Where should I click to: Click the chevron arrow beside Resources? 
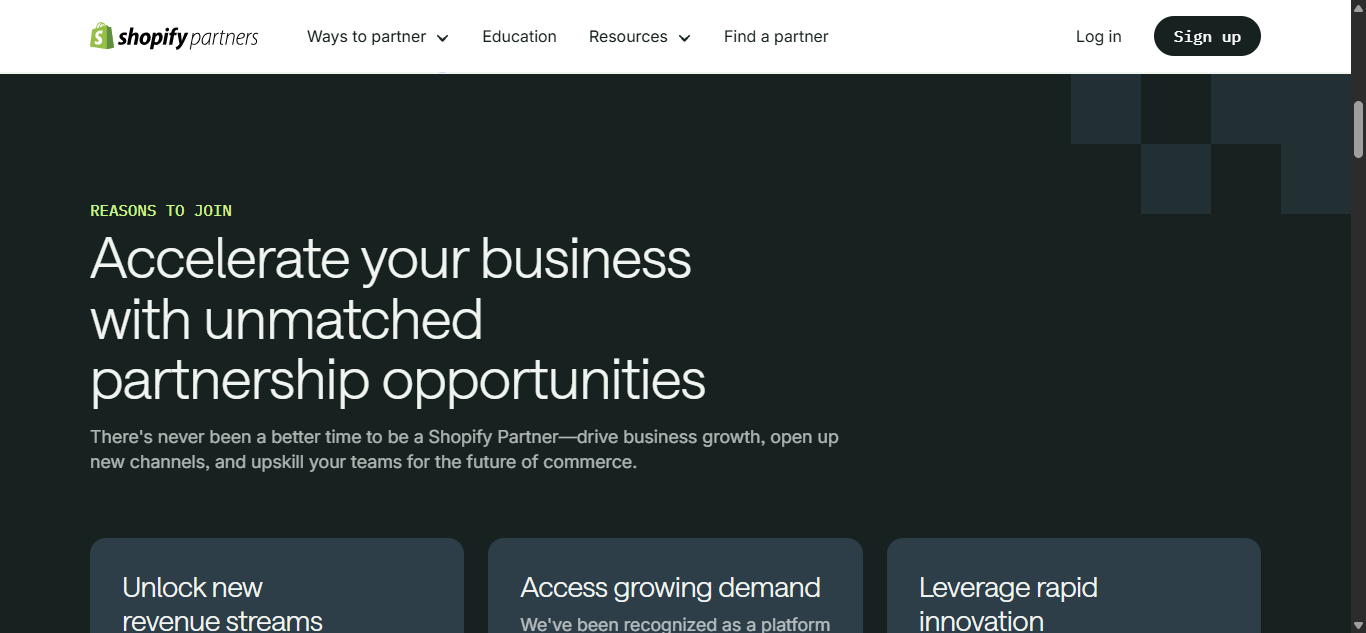click(x=685, y=38)
